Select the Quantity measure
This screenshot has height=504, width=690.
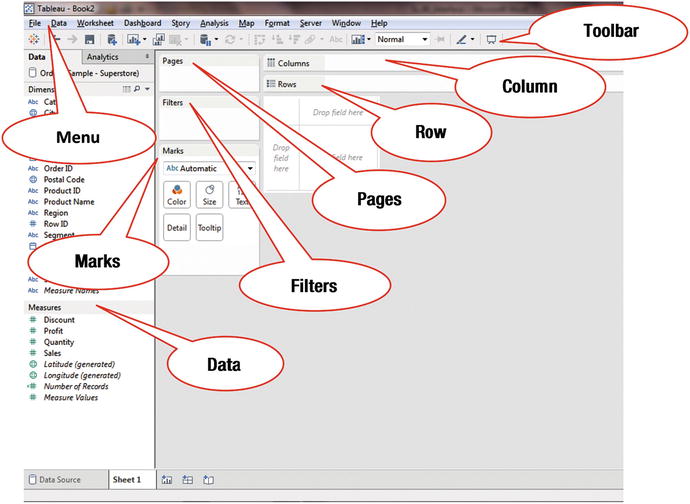point(59,342)
